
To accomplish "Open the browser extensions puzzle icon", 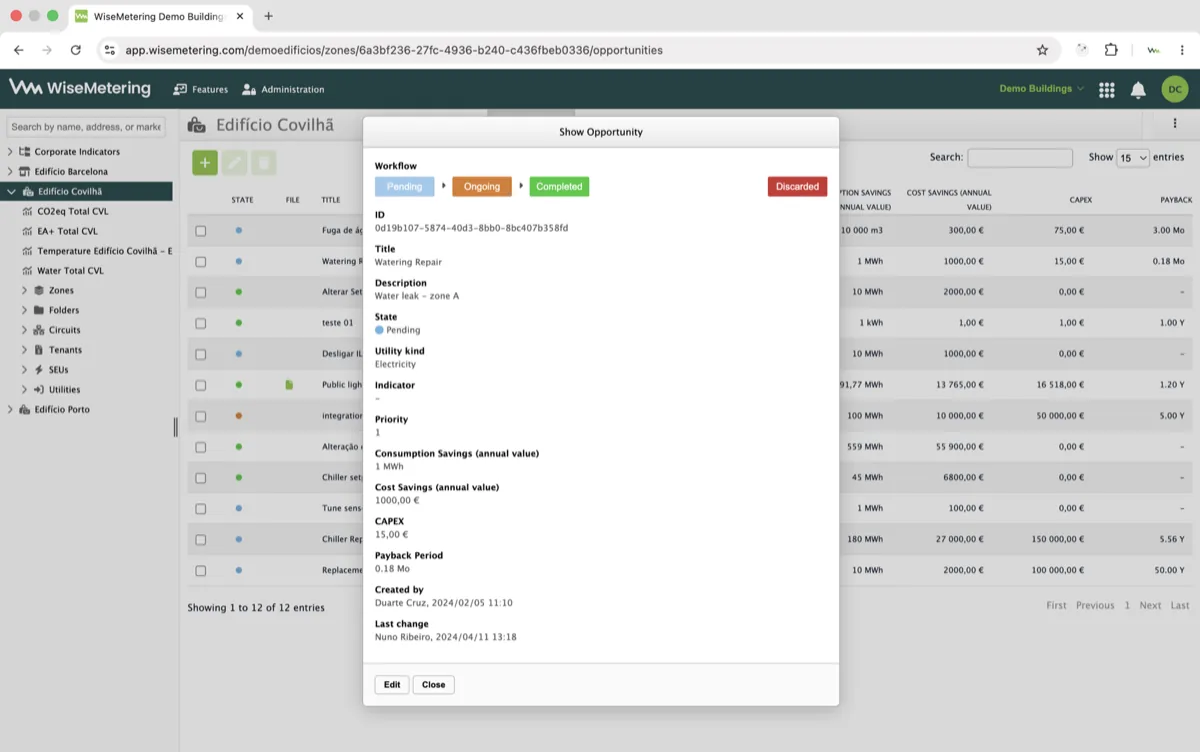I will (x=1111, y=50).
